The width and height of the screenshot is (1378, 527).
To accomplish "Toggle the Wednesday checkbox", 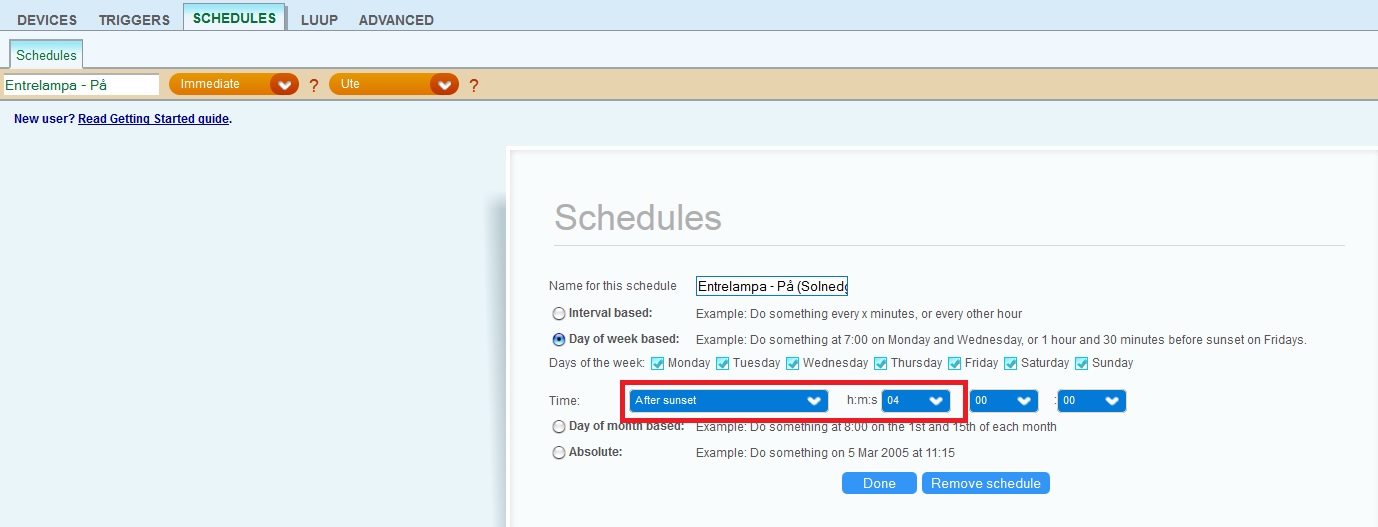I will pyautogui.click(x=793, y=363).
